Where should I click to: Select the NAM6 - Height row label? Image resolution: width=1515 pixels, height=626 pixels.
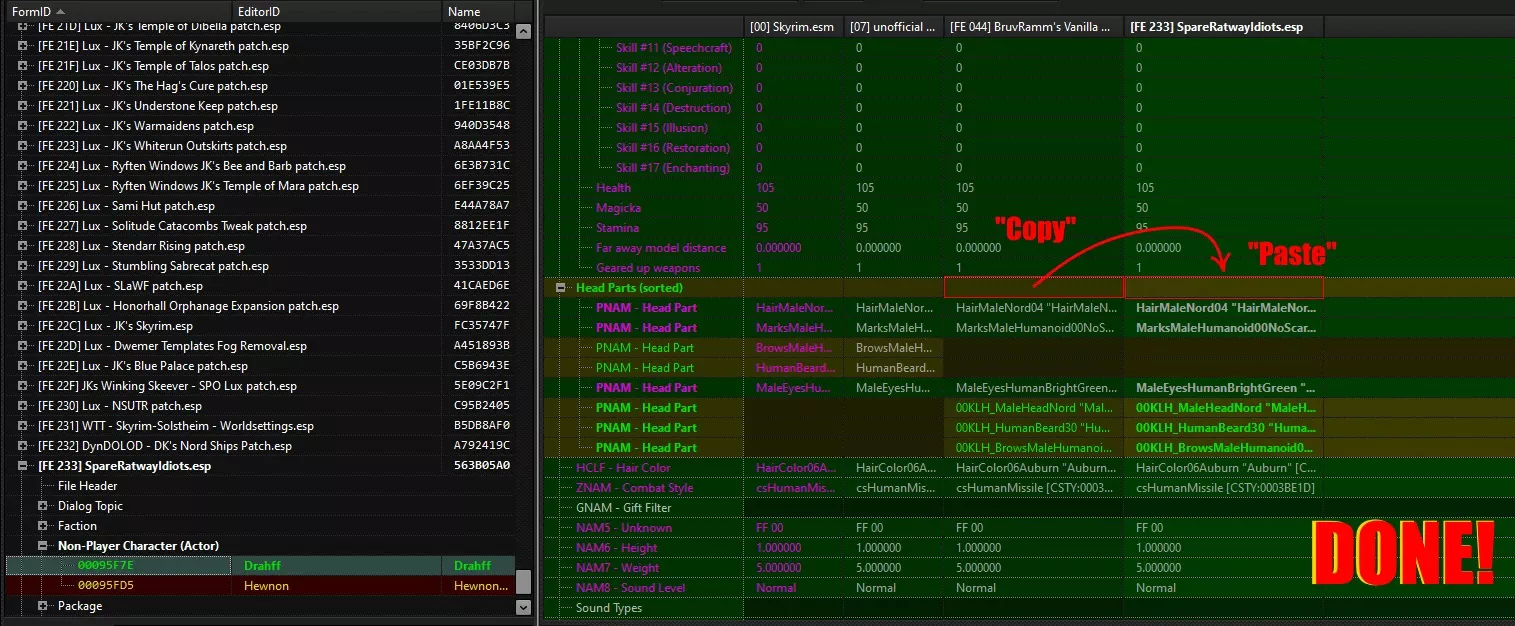[x=617, y=548]
